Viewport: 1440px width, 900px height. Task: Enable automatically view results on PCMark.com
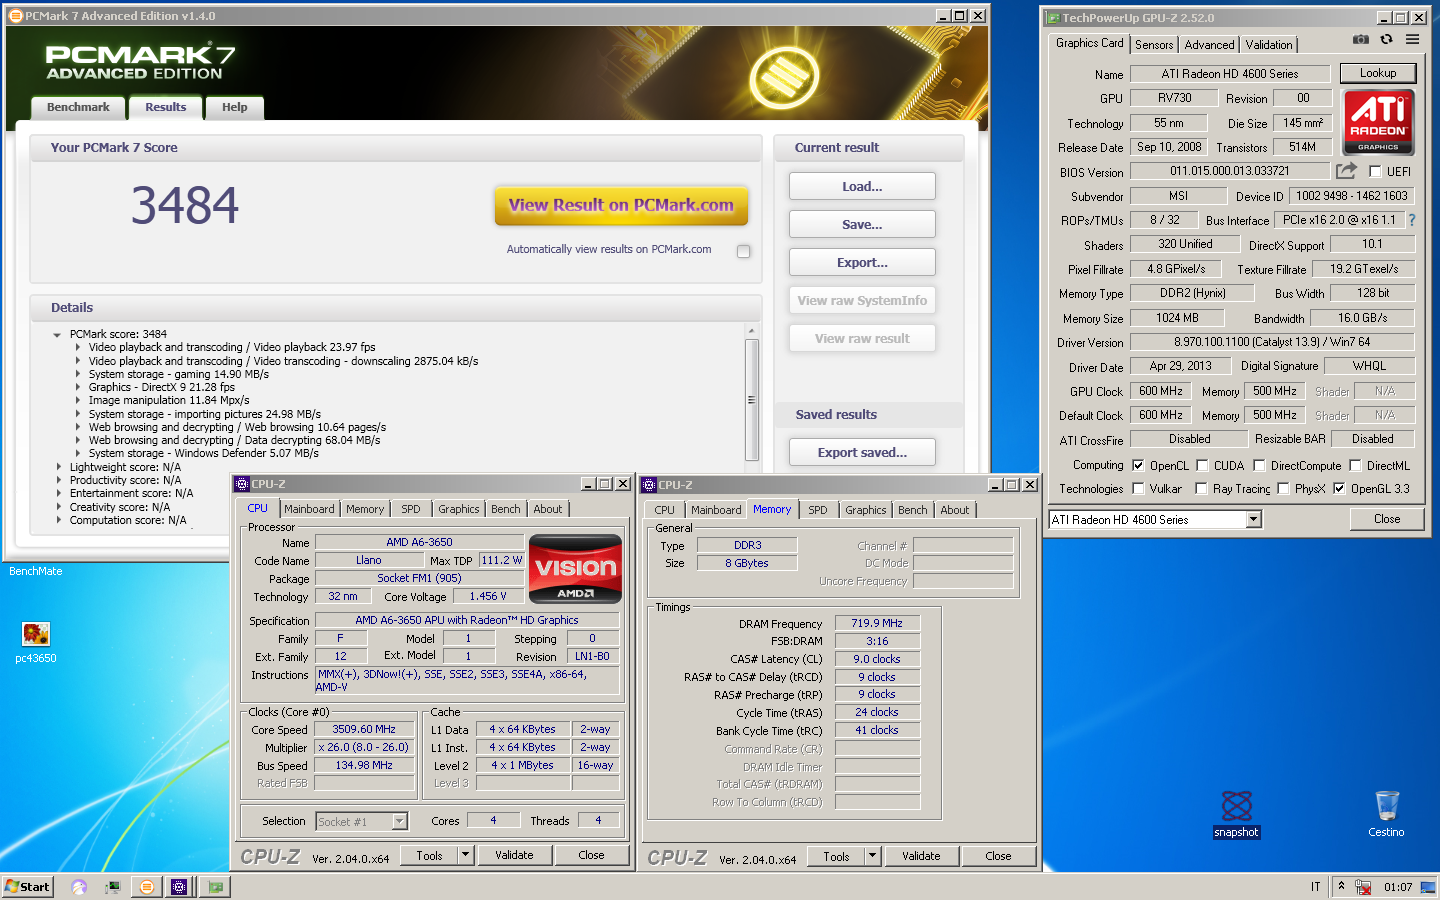coord(743,251)
